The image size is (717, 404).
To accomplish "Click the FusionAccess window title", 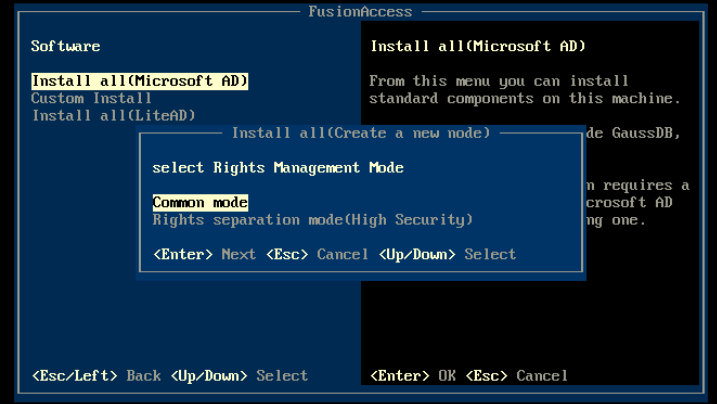I will point(361,12).
